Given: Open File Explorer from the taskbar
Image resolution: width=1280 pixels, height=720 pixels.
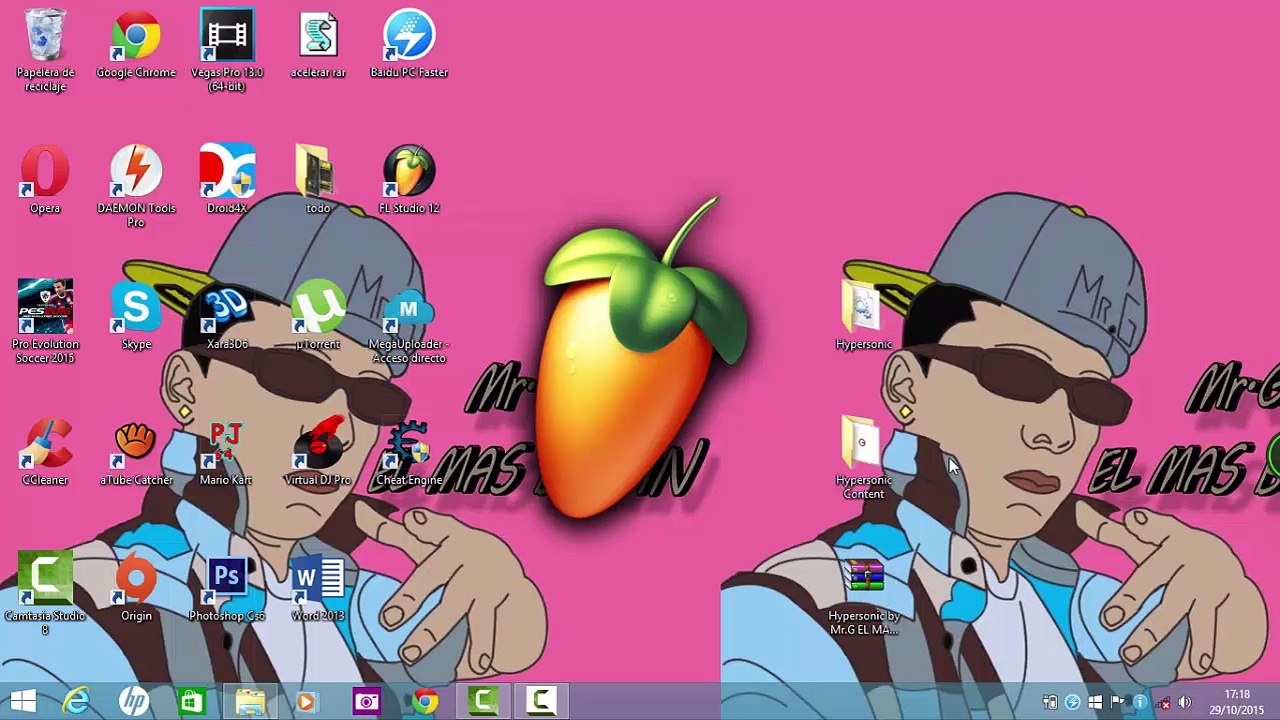Looking at the screenshot, I should [x=250, y=701].
